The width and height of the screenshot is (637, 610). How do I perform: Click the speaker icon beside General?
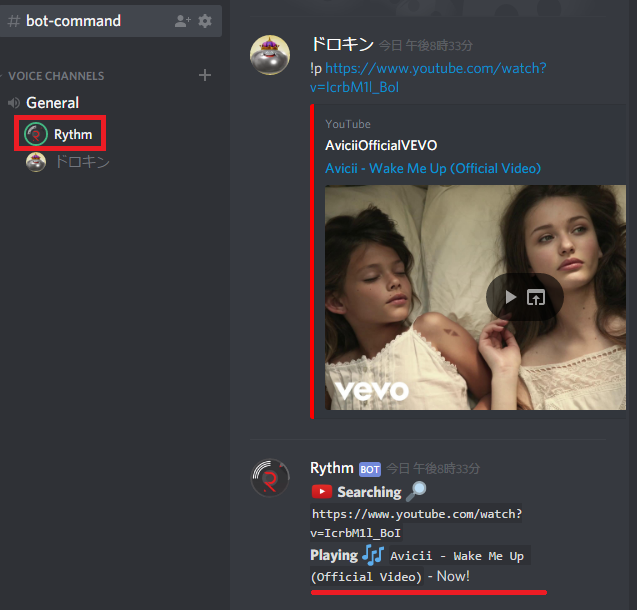(x=14, y=103)
